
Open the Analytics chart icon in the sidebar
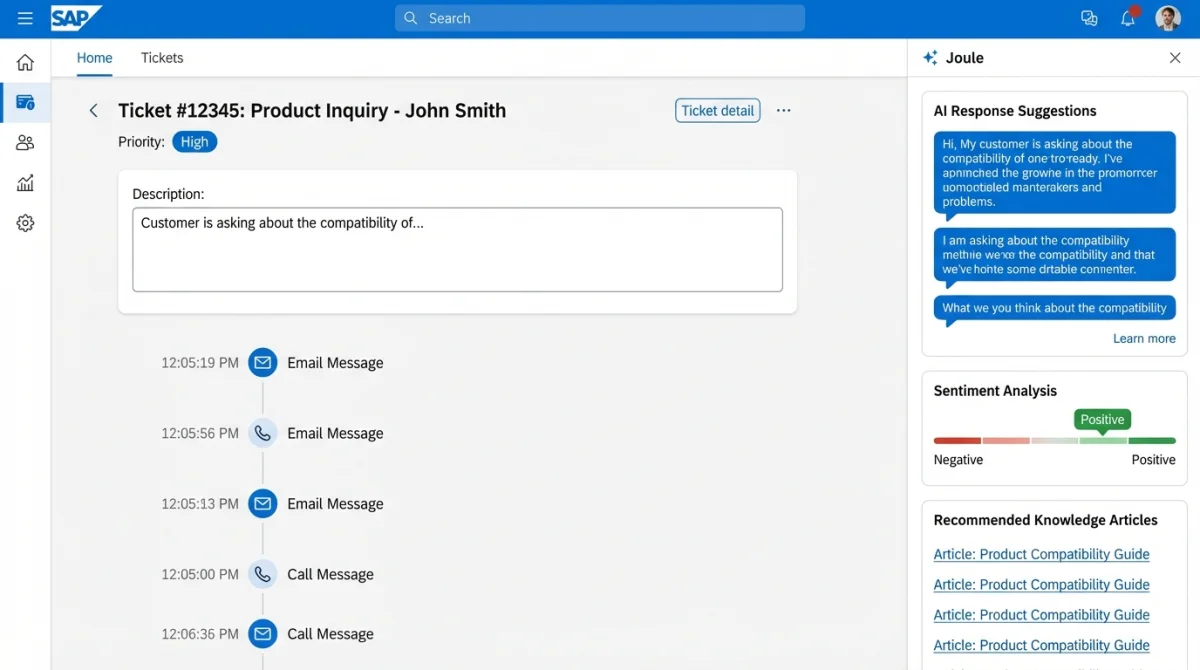point(25,182)
